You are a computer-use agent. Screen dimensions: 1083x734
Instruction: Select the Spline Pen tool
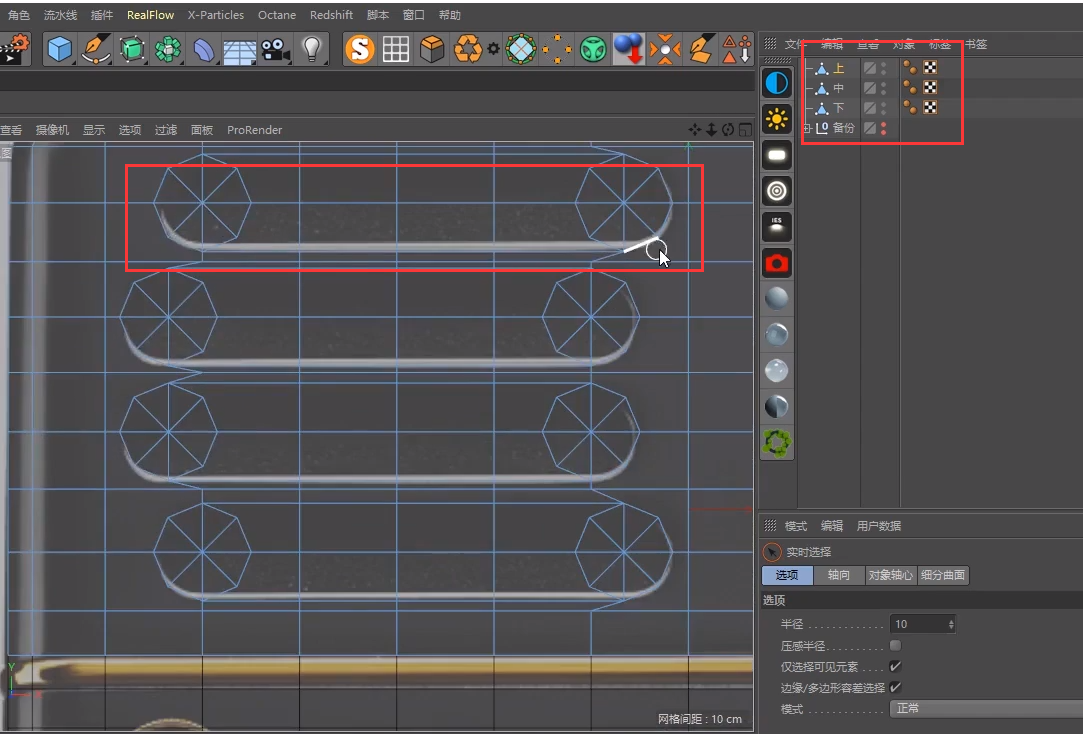96,49
